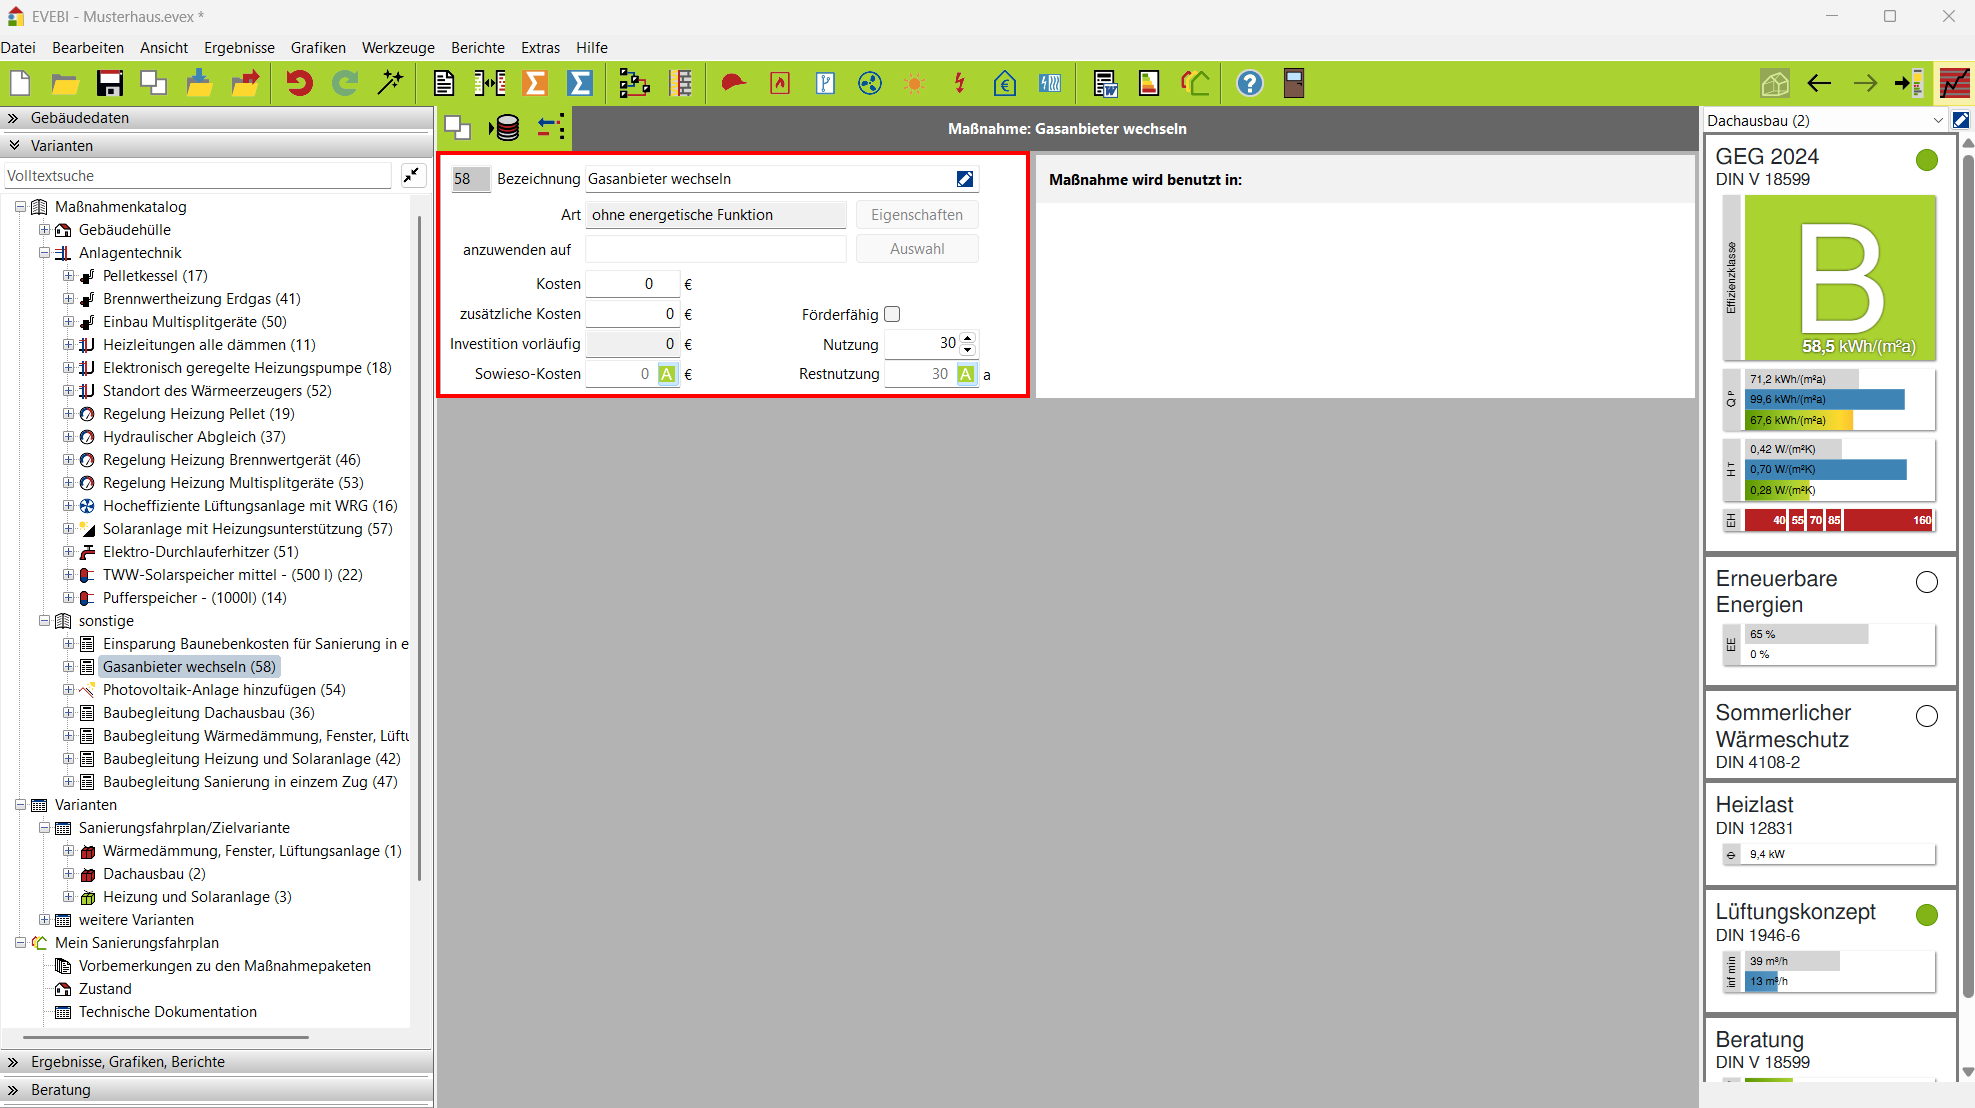Screen dimensions: 1975x1108
Task: Open the Berichte menu
Action: [477, 47]
